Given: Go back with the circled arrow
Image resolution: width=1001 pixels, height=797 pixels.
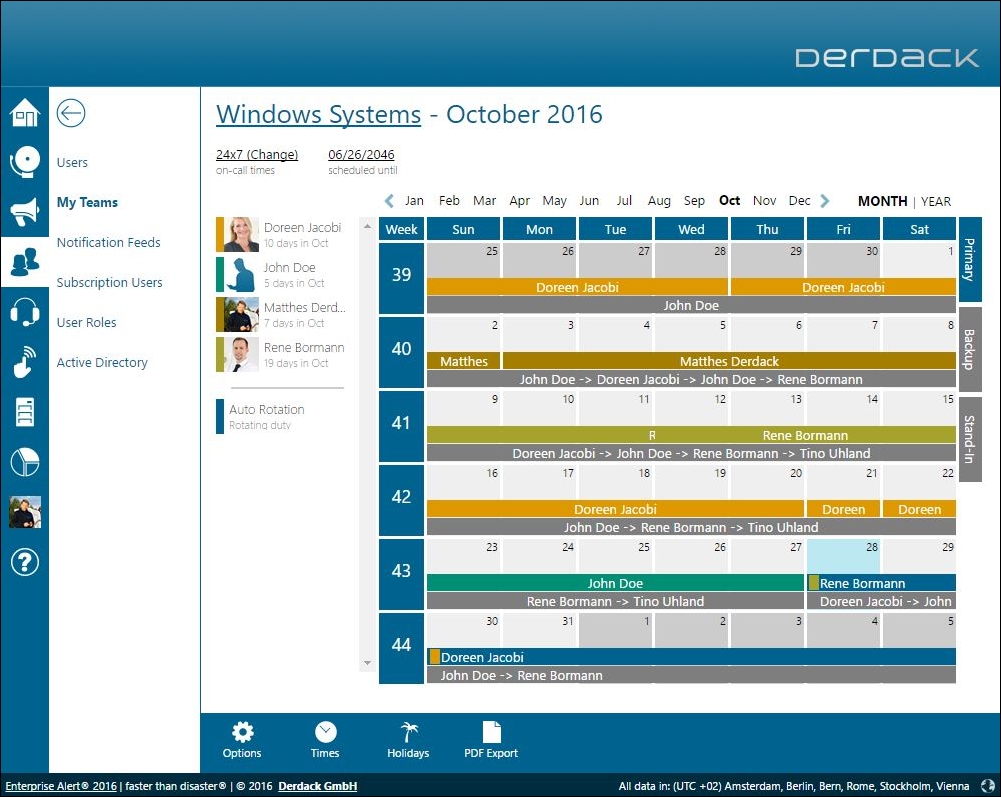Looking at the screenshot, I should pyautogui.click(x=71, y=113).
